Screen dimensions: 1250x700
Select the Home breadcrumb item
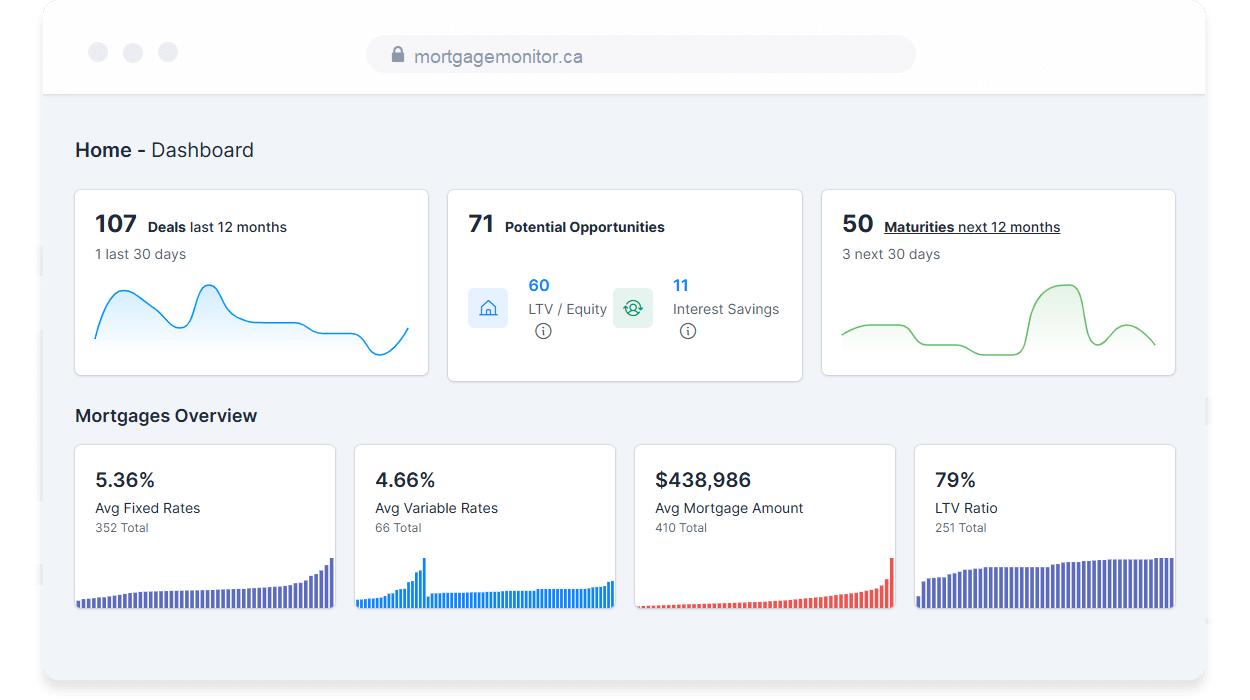(x=104, y=149)
